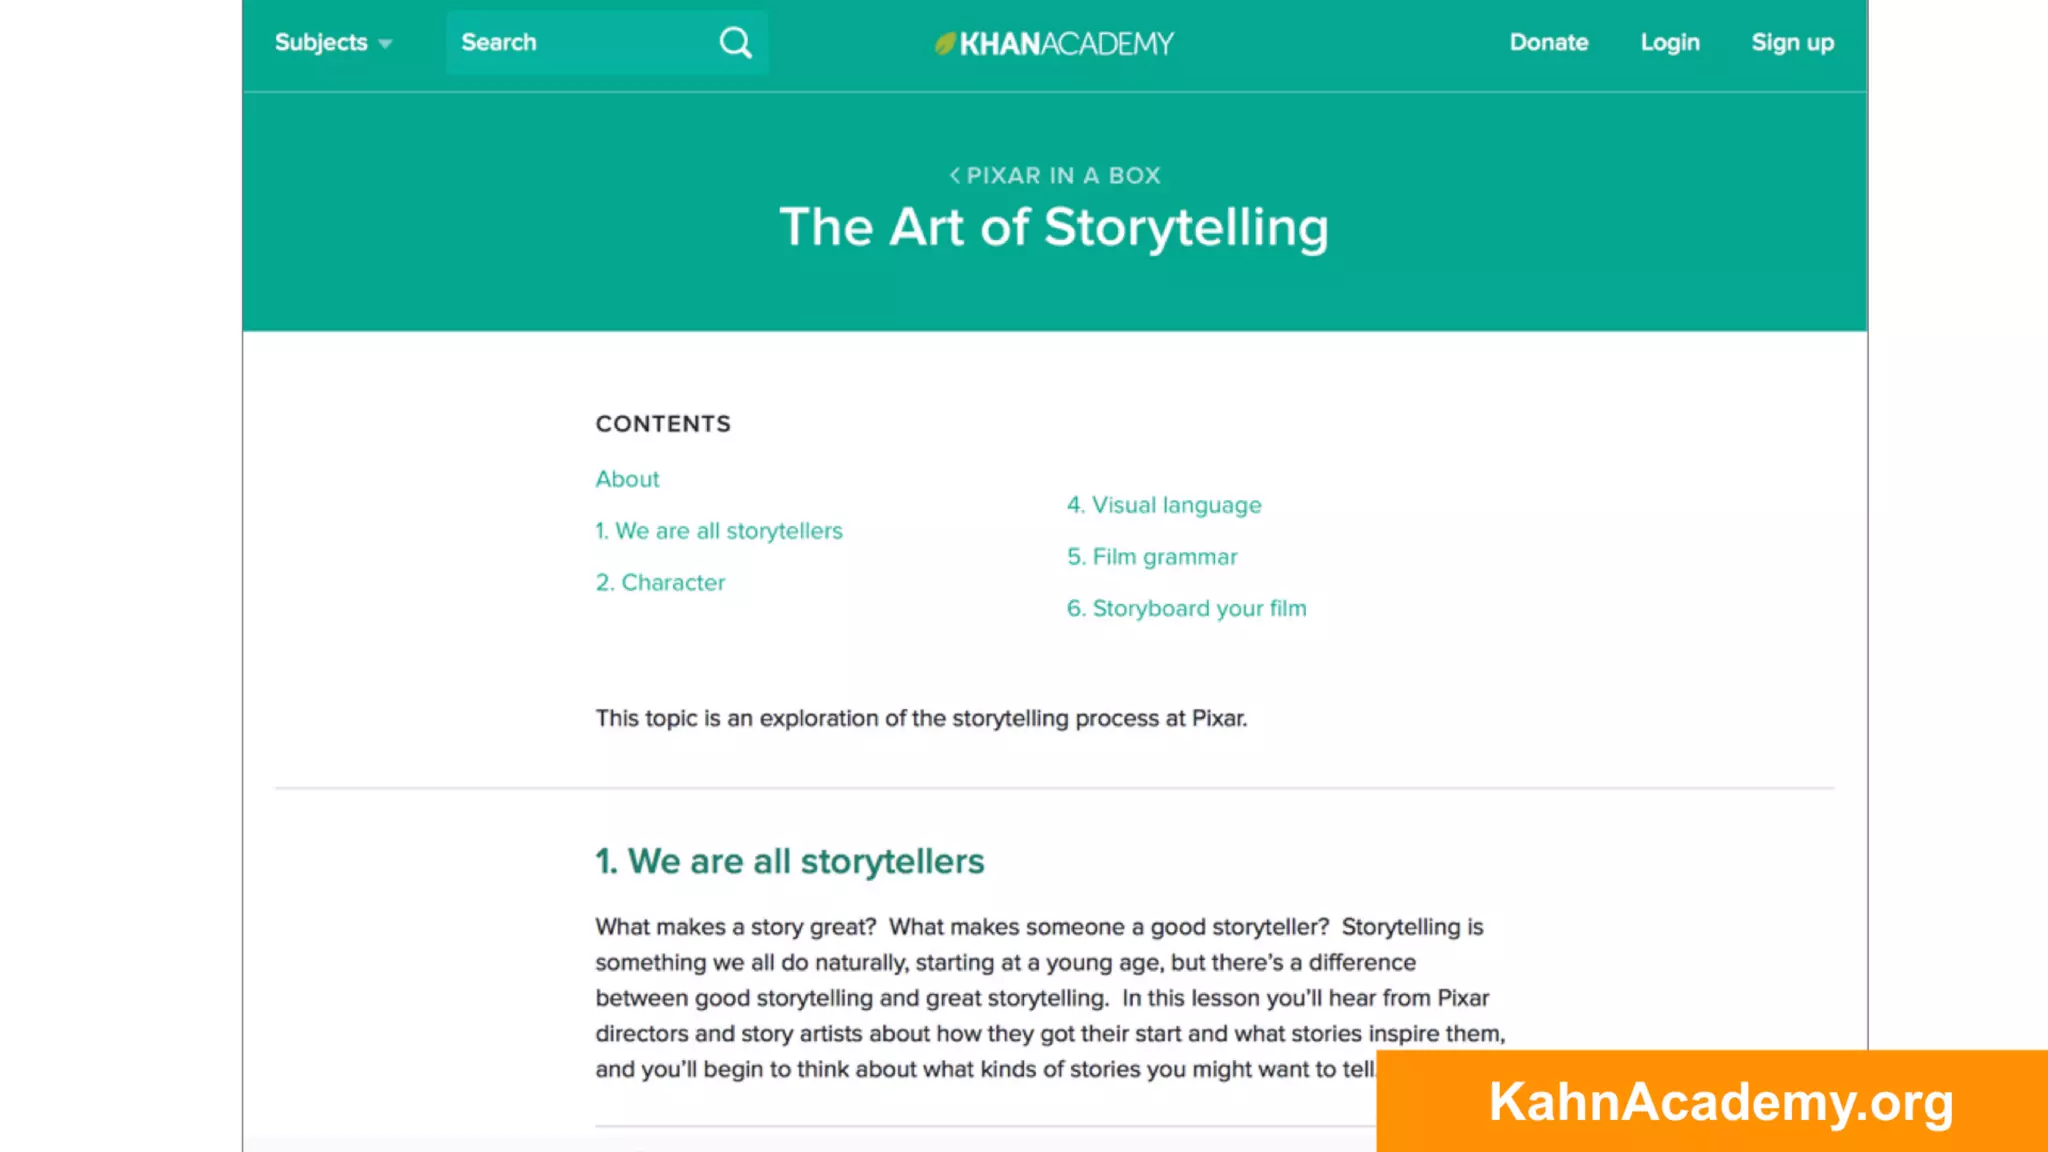2048x1152 pixels.
Task: Click the Khan Academy wordmark
Action: pyautogui.click(x=1066, y=43)
